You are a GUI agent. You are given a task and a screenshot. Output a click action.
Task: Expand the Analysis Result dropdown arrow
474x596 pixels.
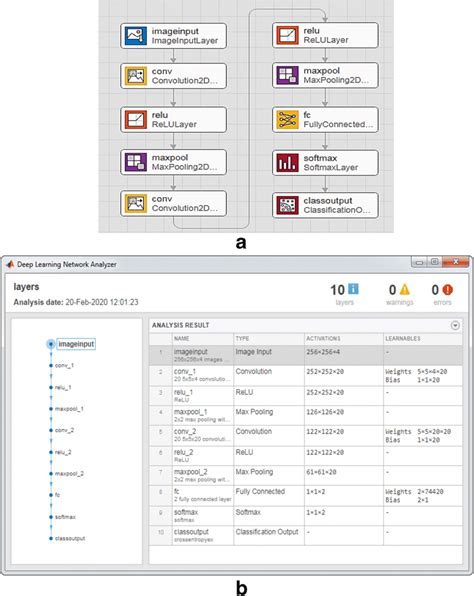point(455,325)
